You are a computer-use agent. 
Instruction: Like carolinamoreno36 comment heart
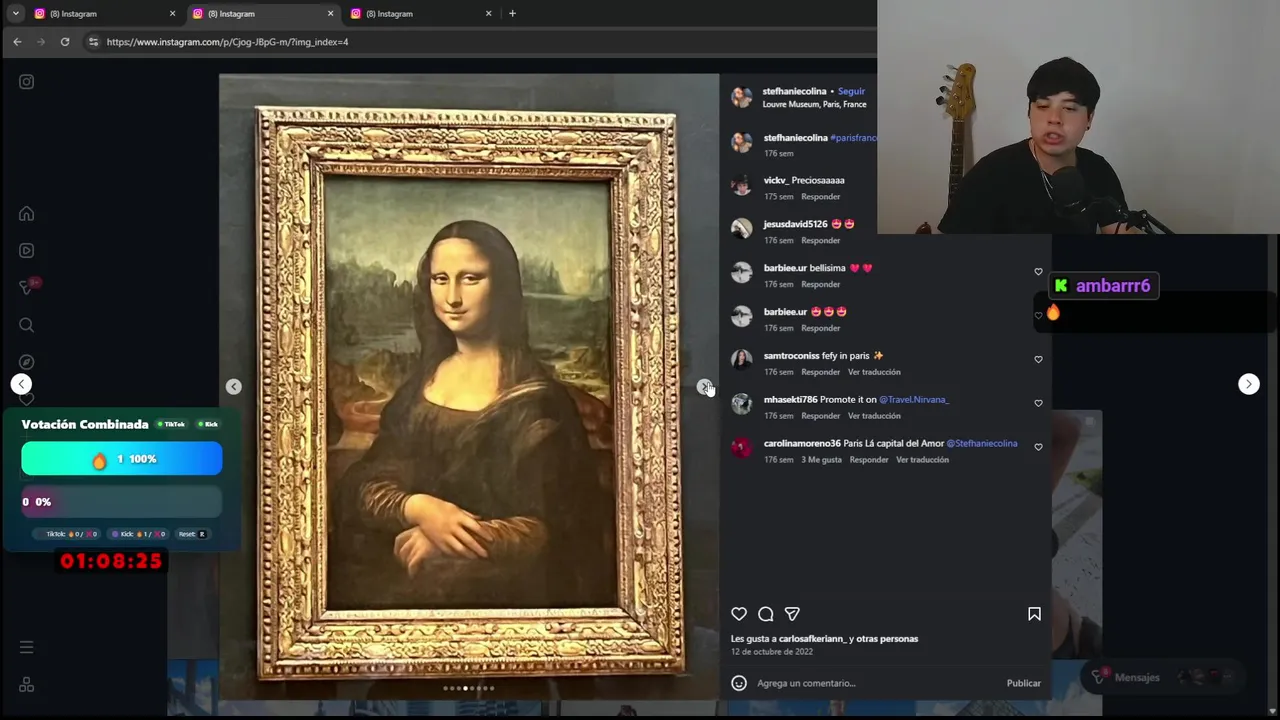[x=1038, y=447]
